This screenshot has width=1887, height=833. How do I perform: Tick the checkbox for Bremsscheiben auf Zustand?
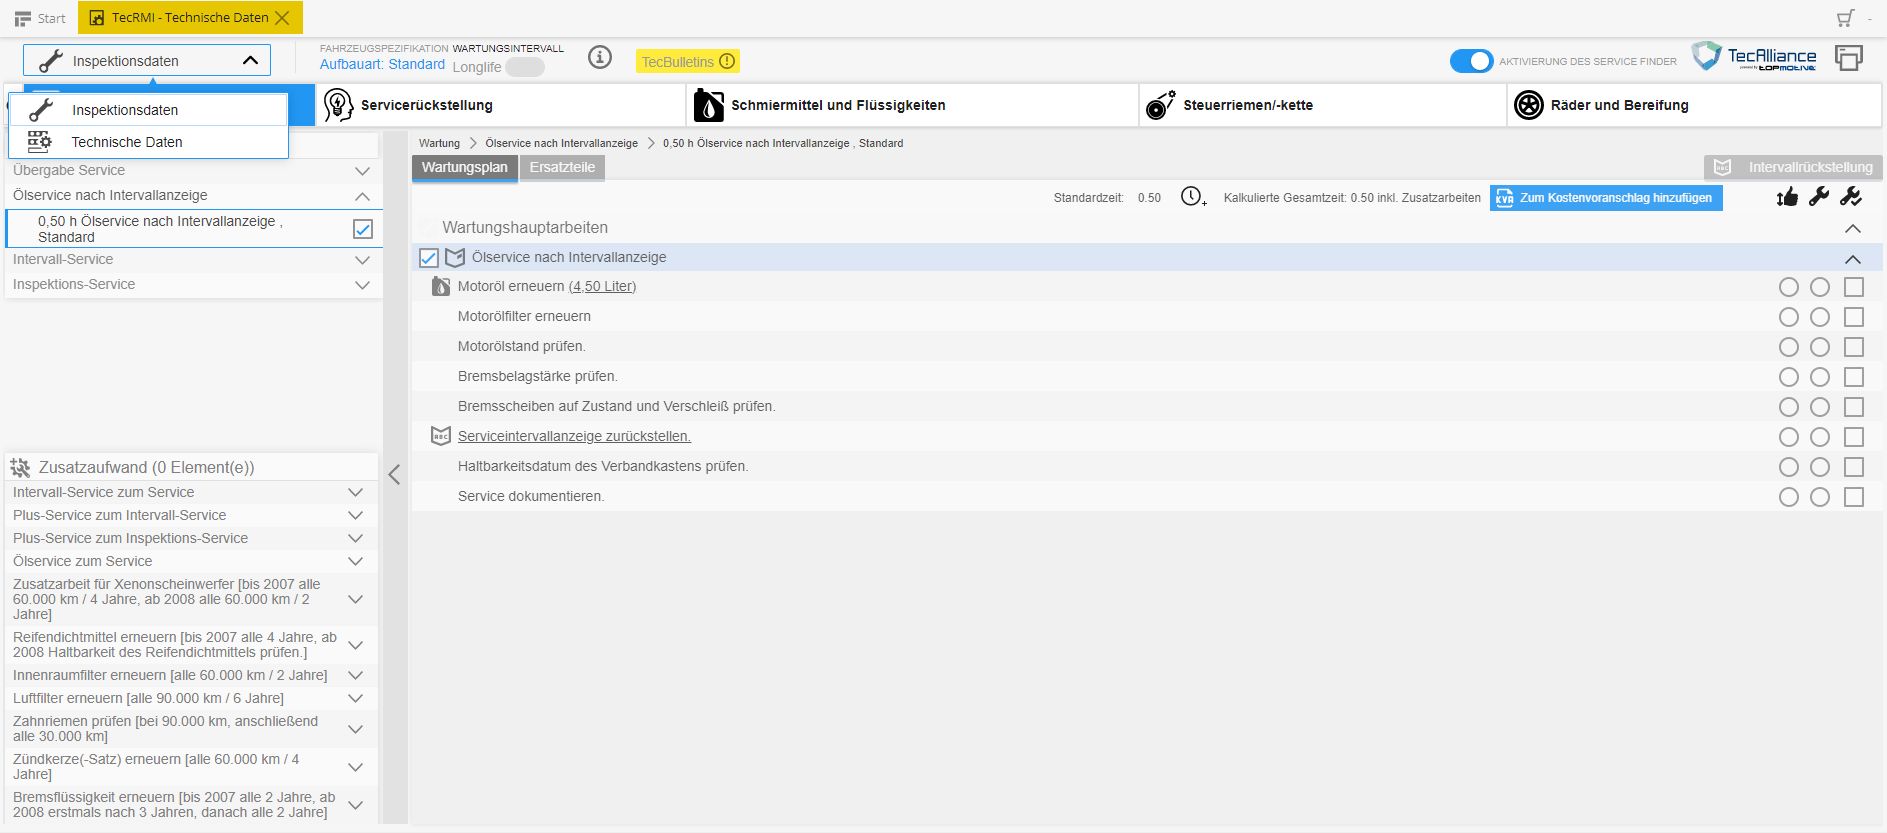coord(1854,407)
